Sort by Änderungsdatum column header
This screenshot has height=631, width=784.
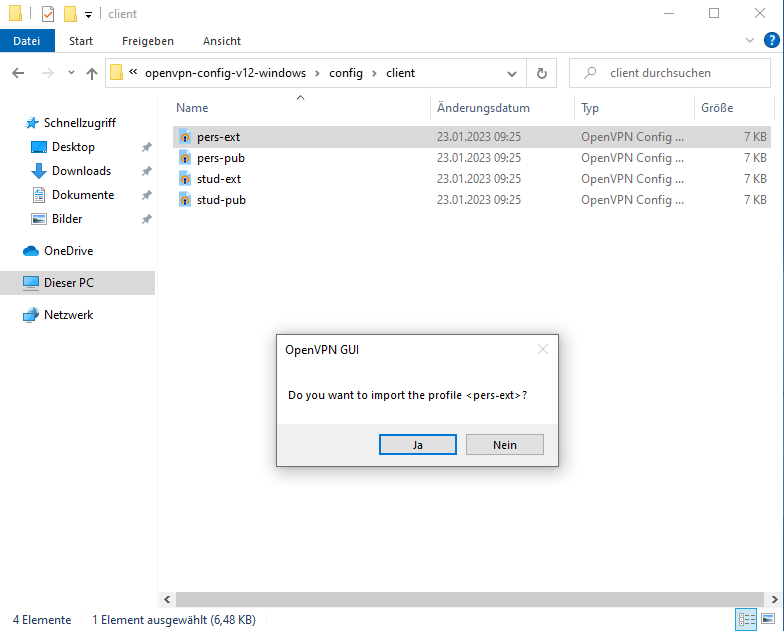(x=483, y=108)
